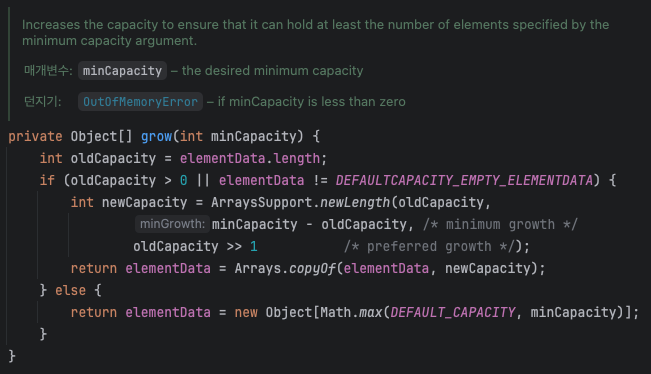The height and width of the screenshot is (374, 651).
Task: Click the Math.max call
Action: click(351, 312)
